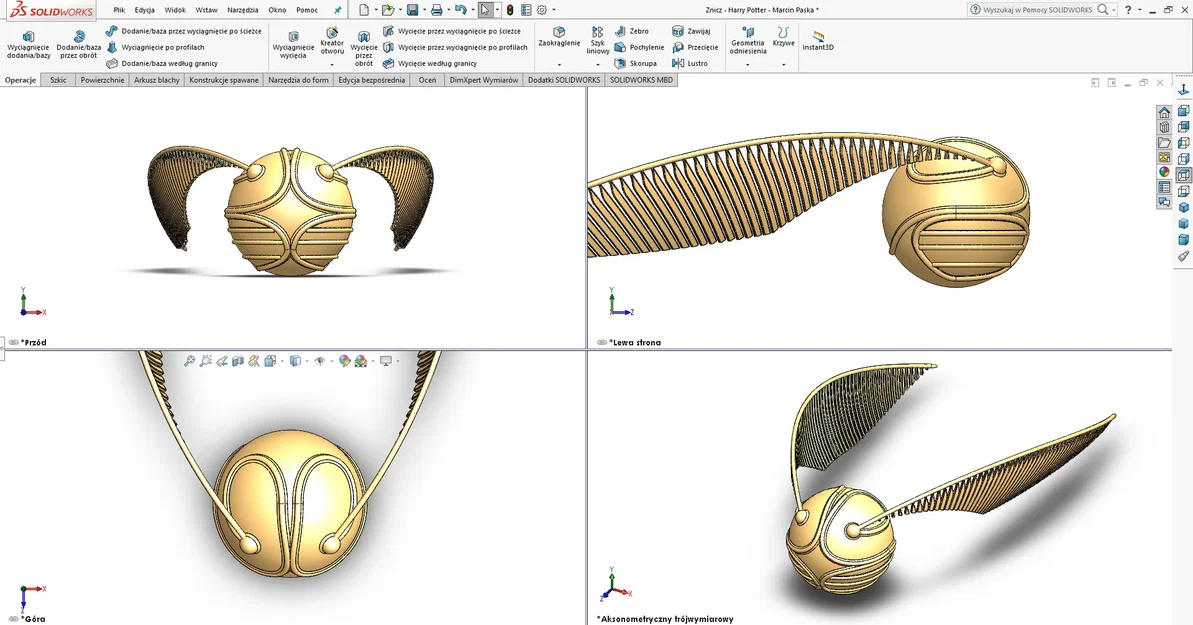Toggle Hide/Show Items eye dropdown
1193x625 pixels.
331,363
